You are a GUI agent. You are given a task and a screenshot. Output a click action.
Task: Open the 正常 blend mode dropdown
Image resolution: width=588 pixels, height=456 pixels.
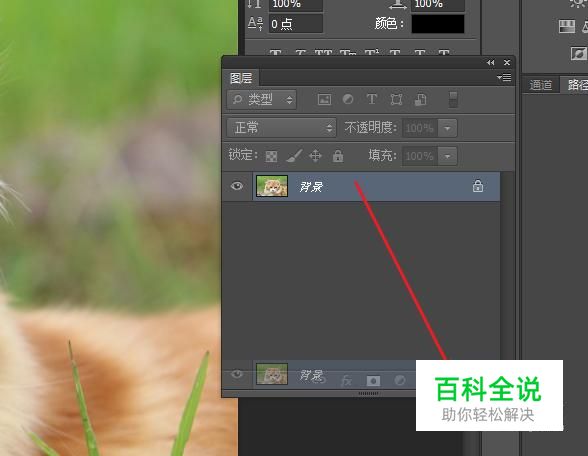(282, 128)
